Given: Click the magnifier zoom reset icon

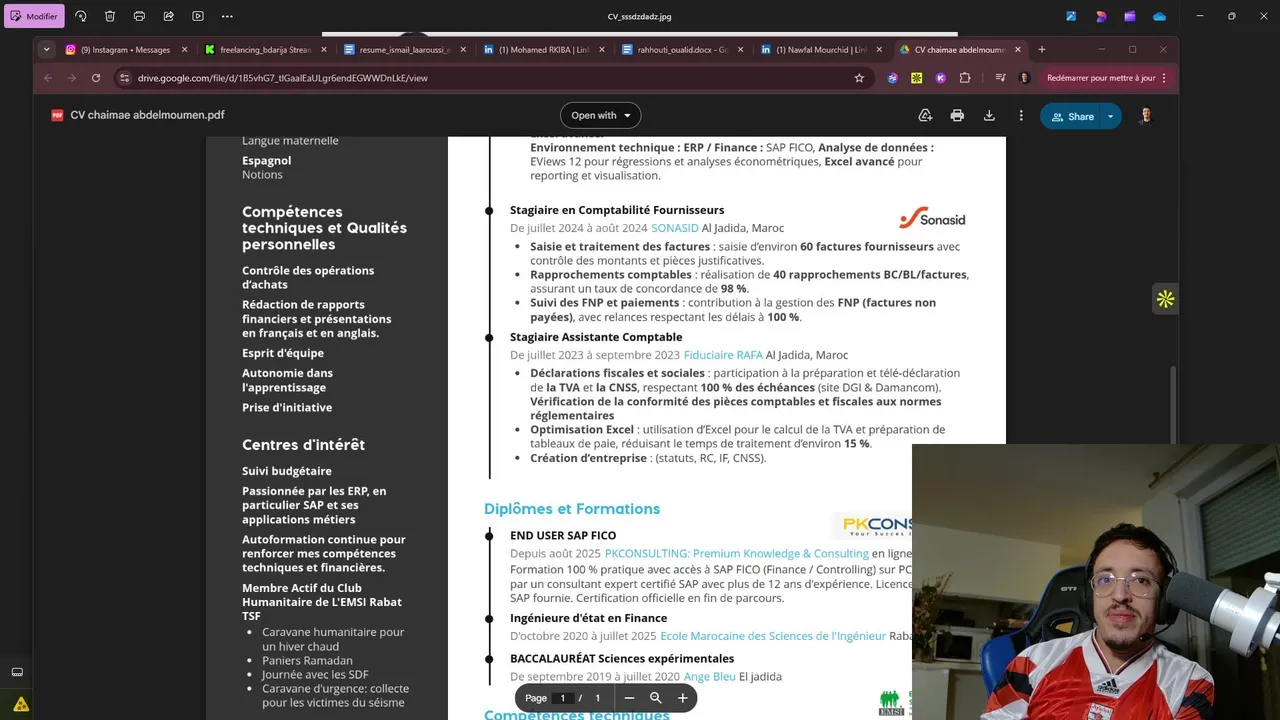Looking at the screenshot, I should pyautogui.click(x=656, y=698).
